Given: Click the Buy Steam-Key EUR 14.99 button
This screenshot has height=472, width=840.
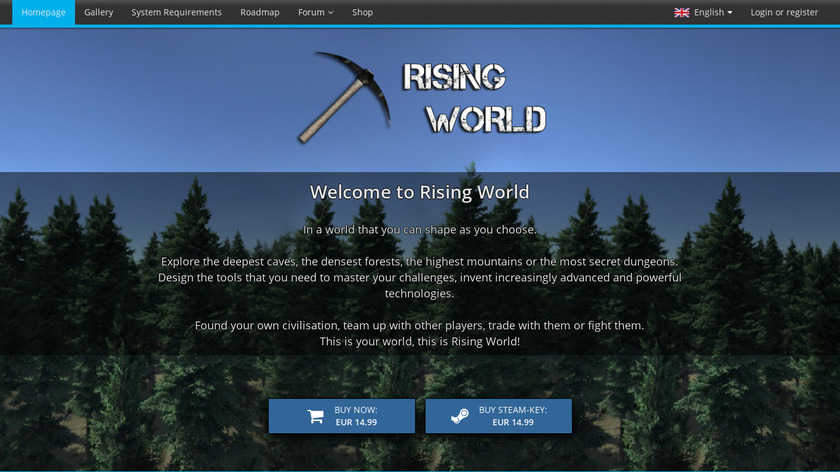Looking at the screenshot, I should click(x=498, y=416).
